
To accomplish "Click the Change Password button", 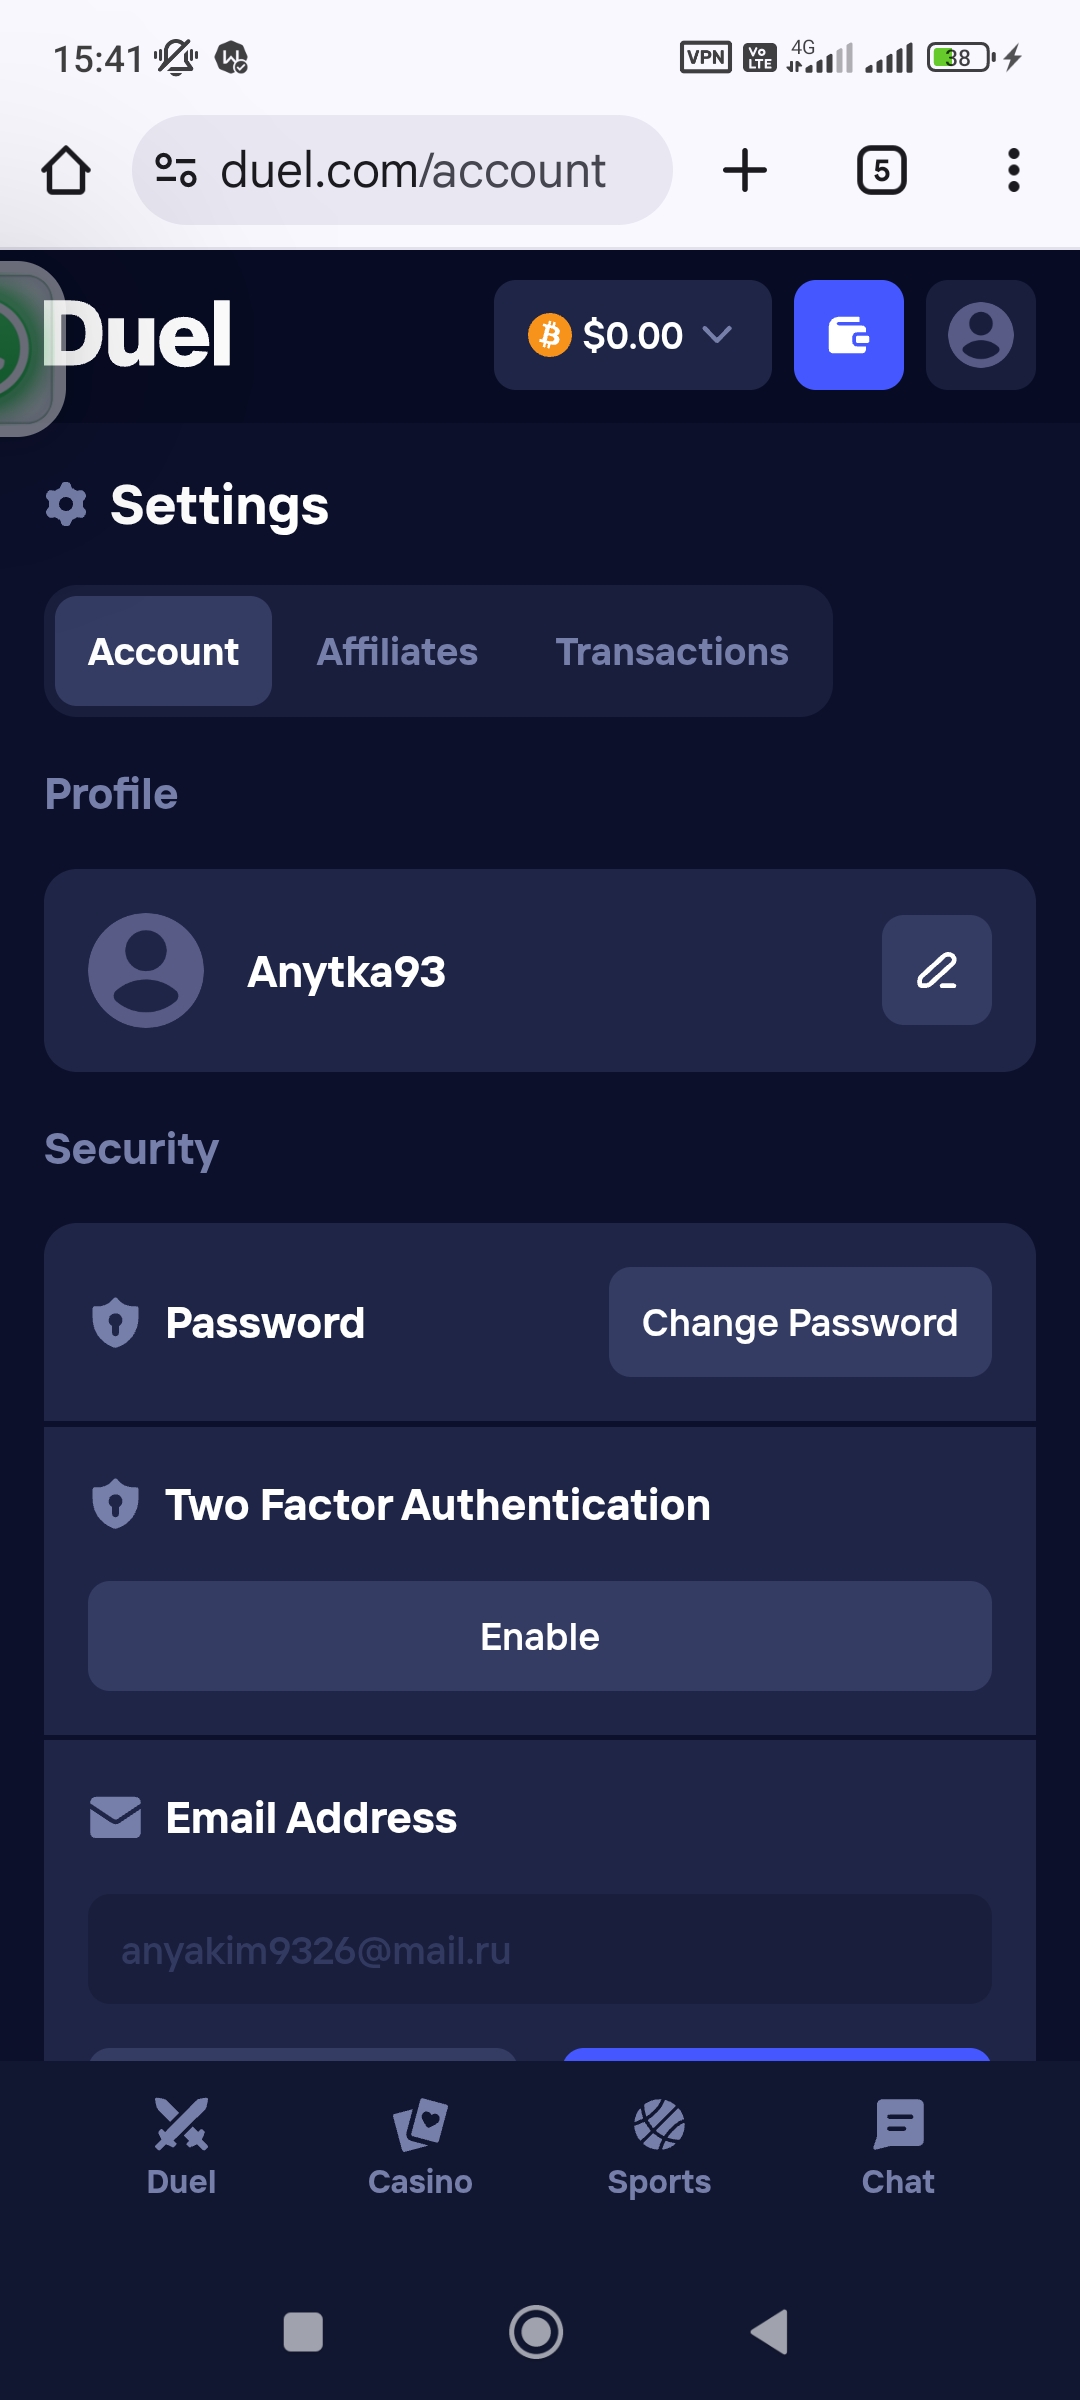I will tap(800, 1322).
